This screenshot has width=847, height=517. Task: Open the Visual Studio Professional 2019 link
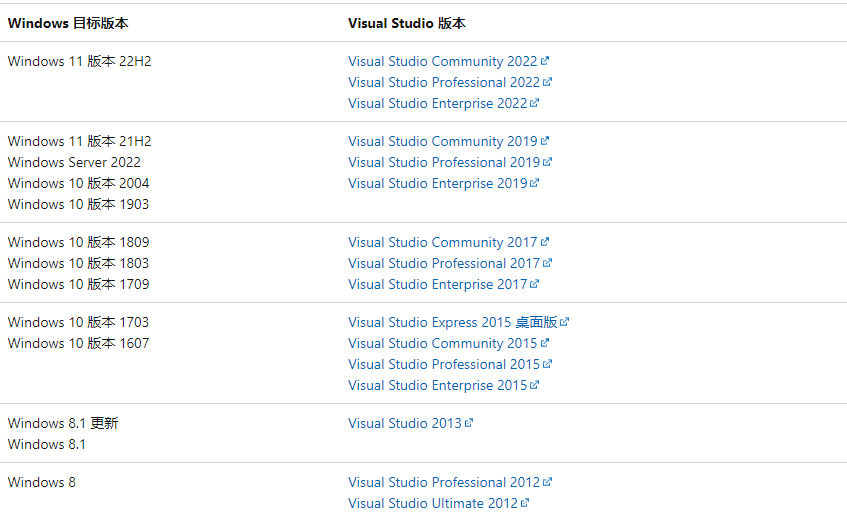tap(444, 162)
